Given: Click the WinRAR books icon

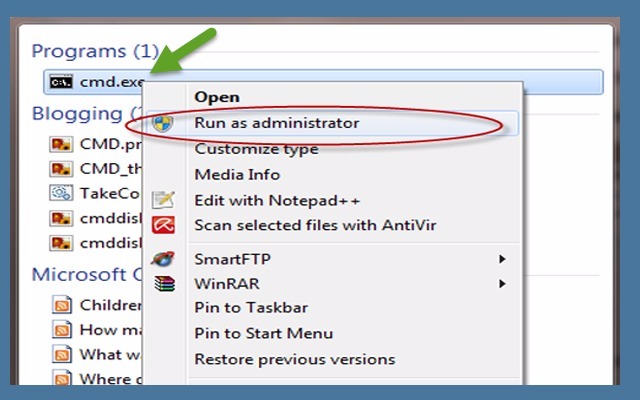Looking at the screenshot, I should coord(163,284).
